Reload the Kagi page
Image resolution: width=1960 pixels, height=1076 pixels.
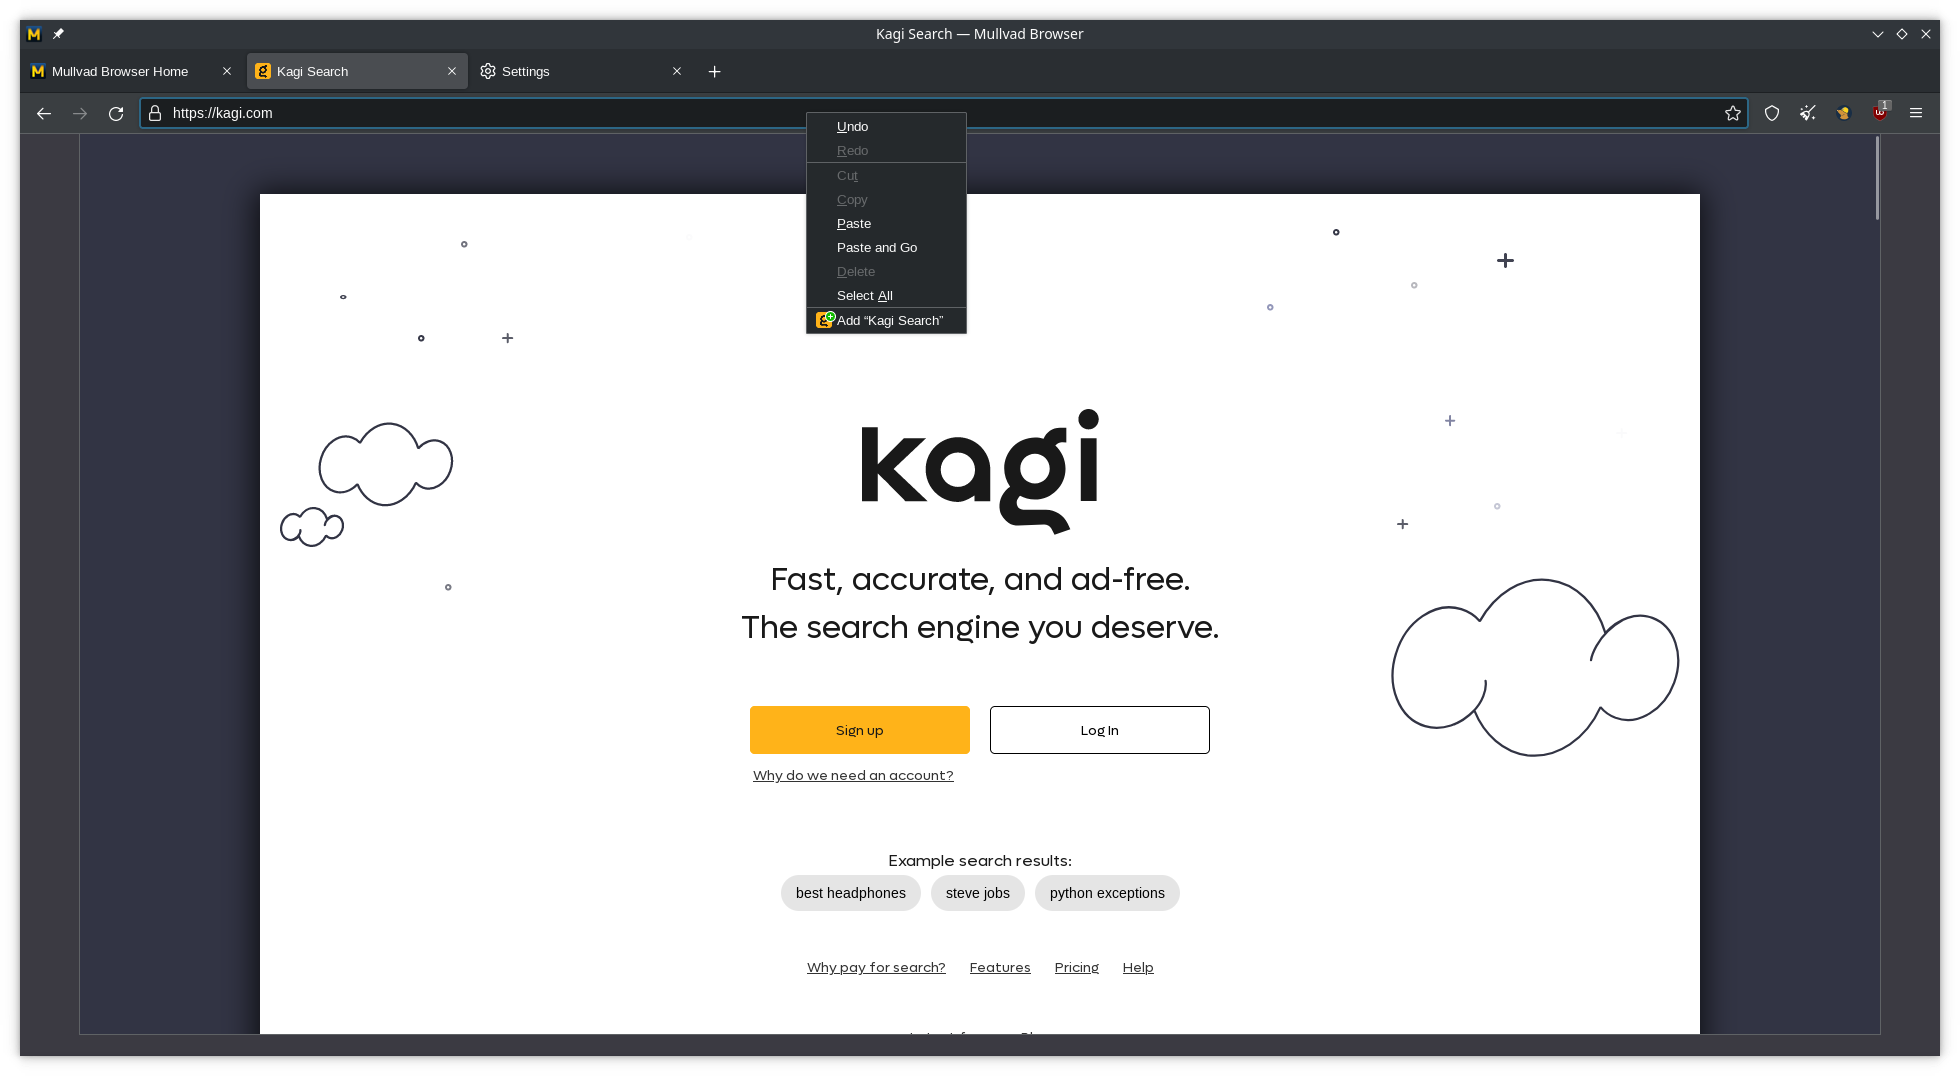click(x=116, y=113)
